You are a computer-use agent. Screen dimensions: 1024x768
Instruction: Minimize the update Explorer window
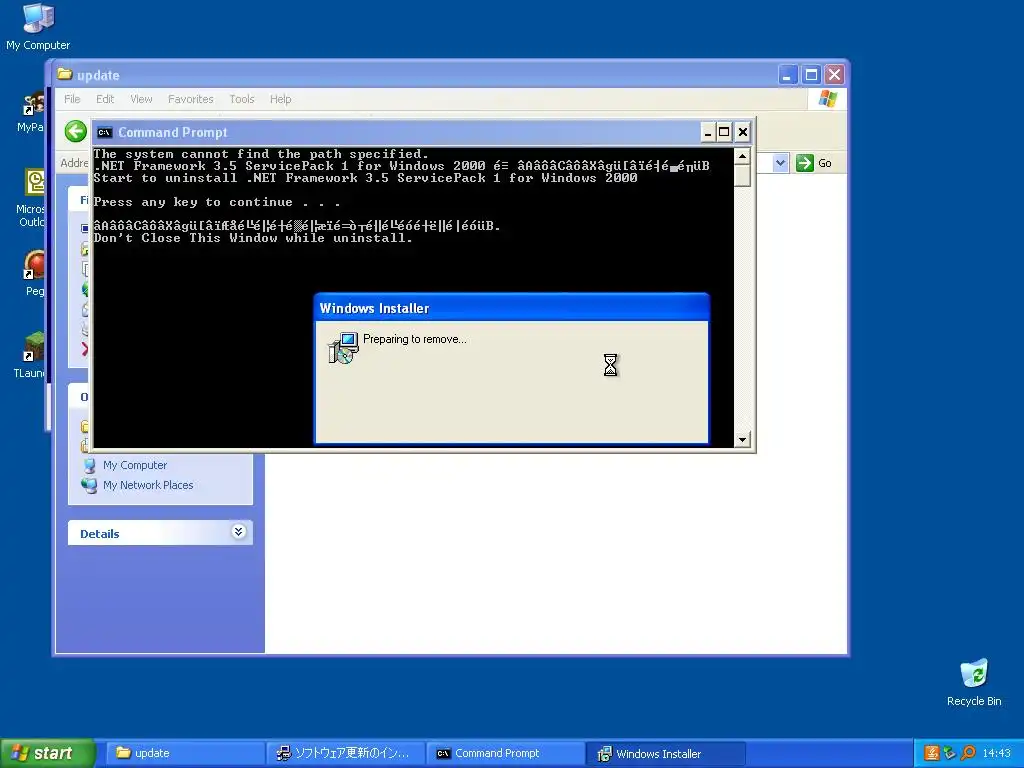tap(788, 74)
